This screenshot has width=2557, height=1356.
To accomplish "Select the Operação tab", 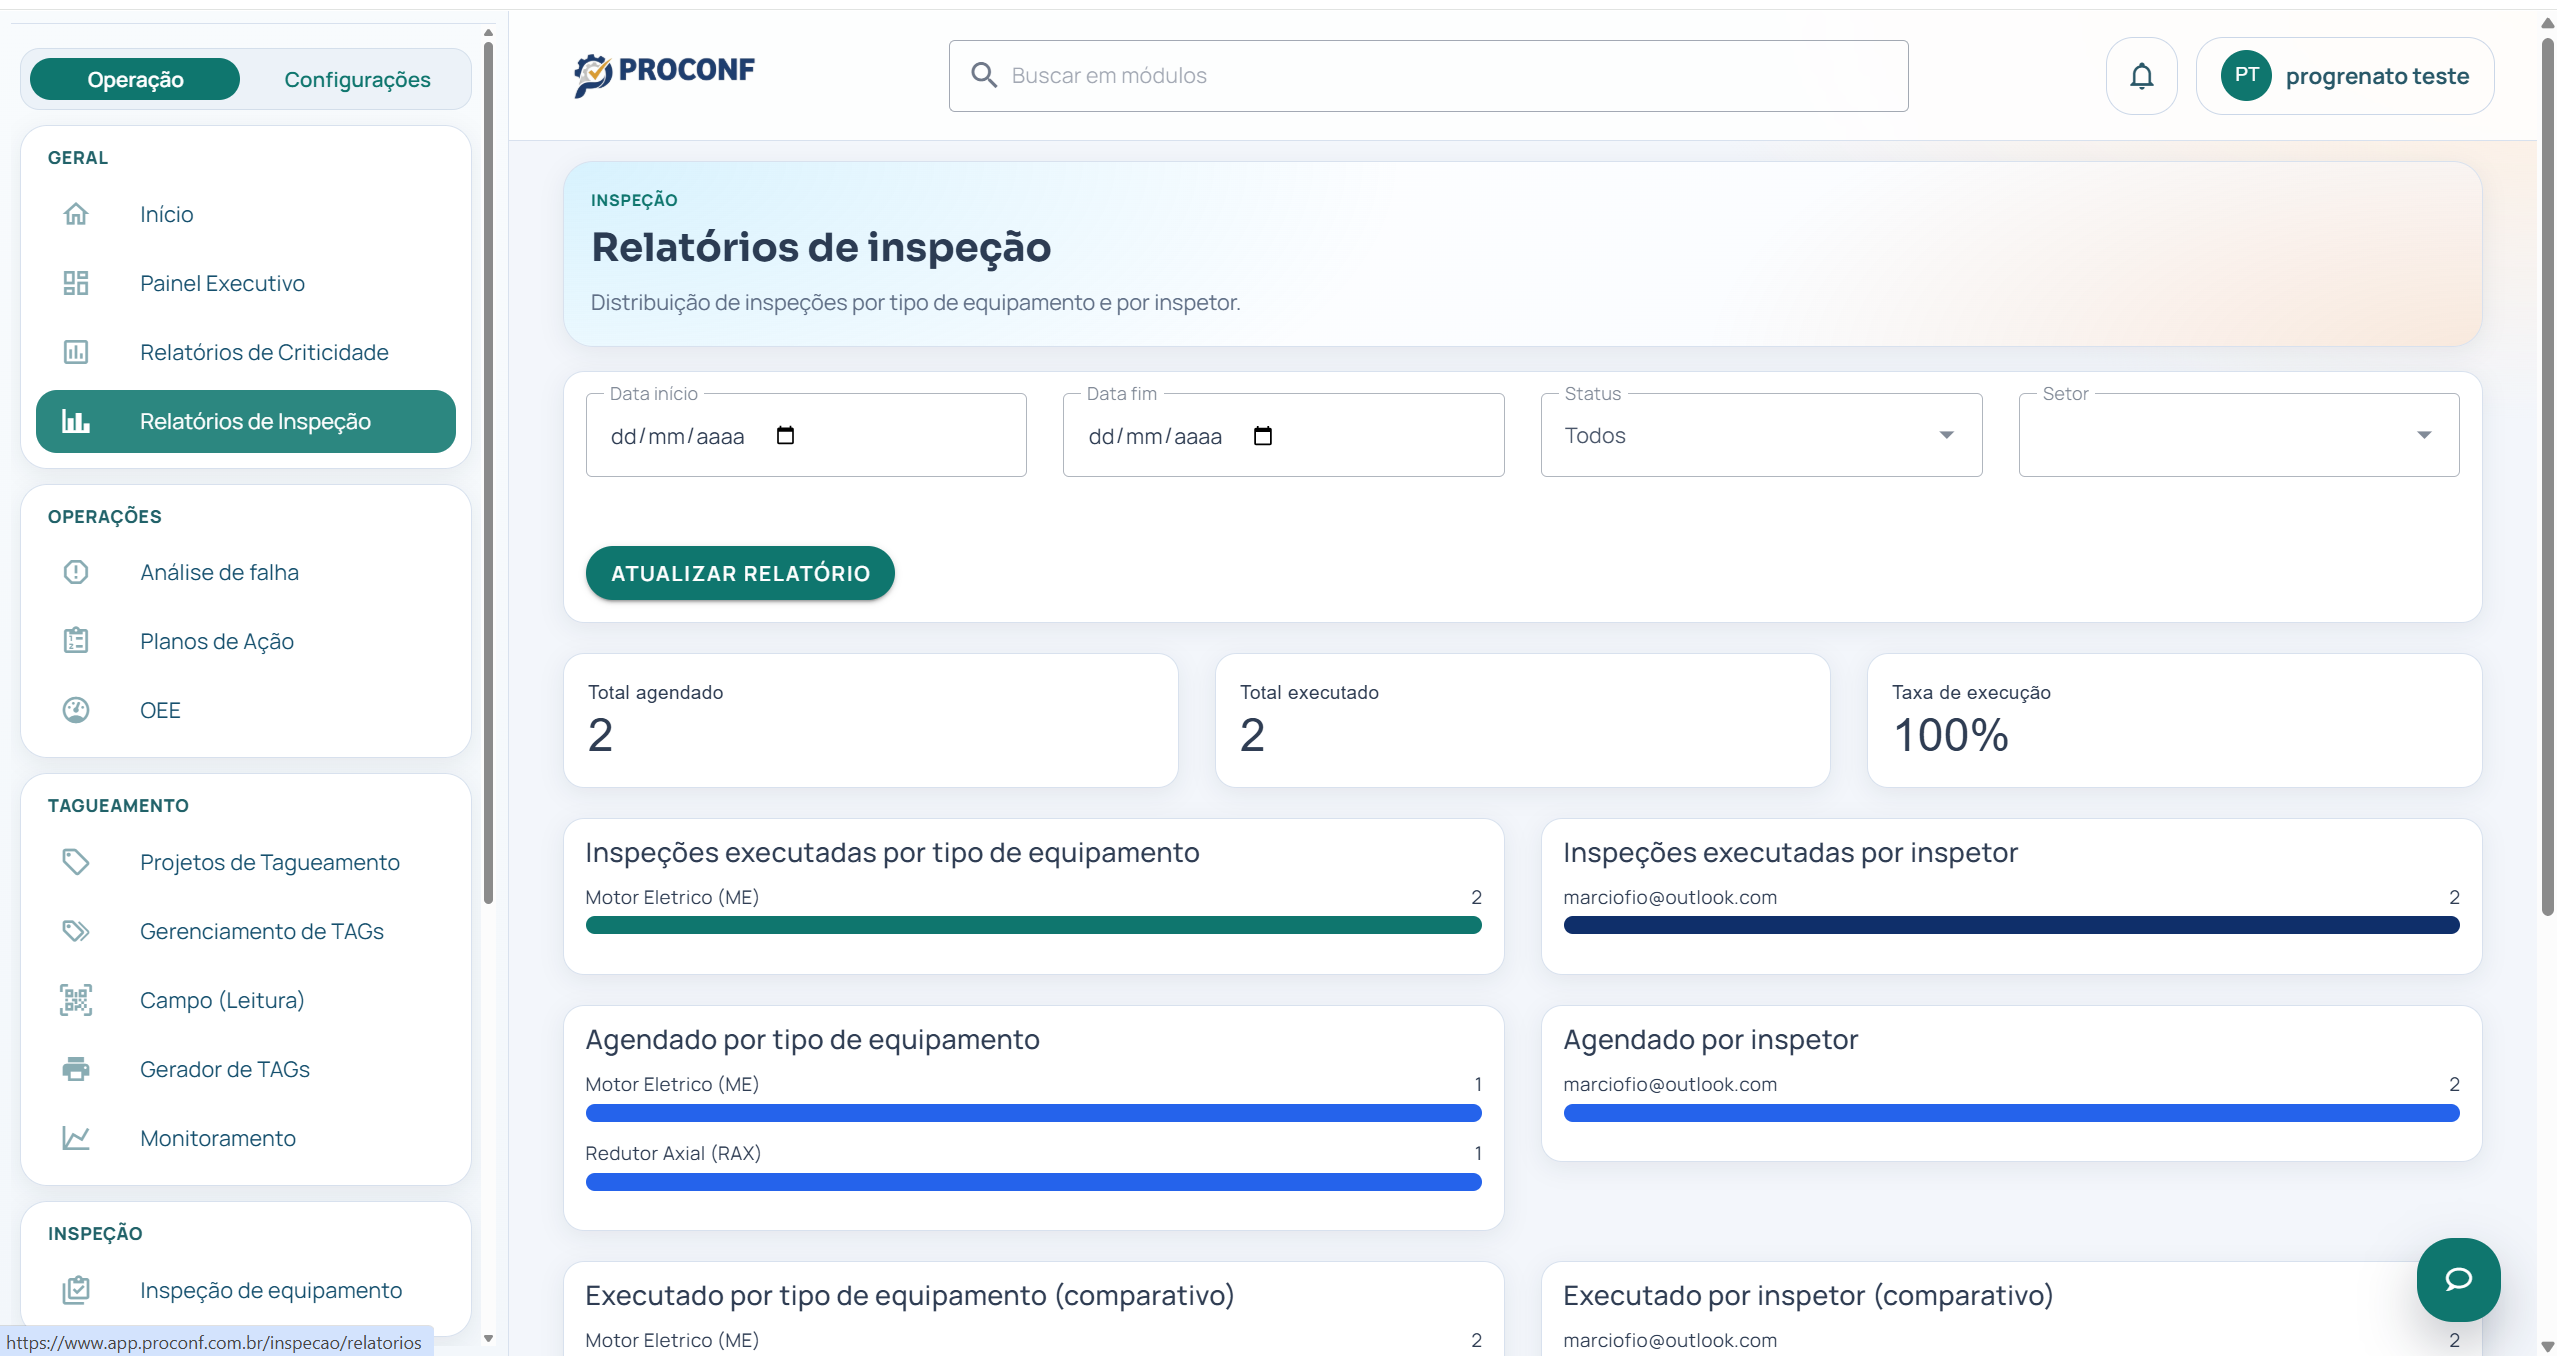I will point(134,78).
